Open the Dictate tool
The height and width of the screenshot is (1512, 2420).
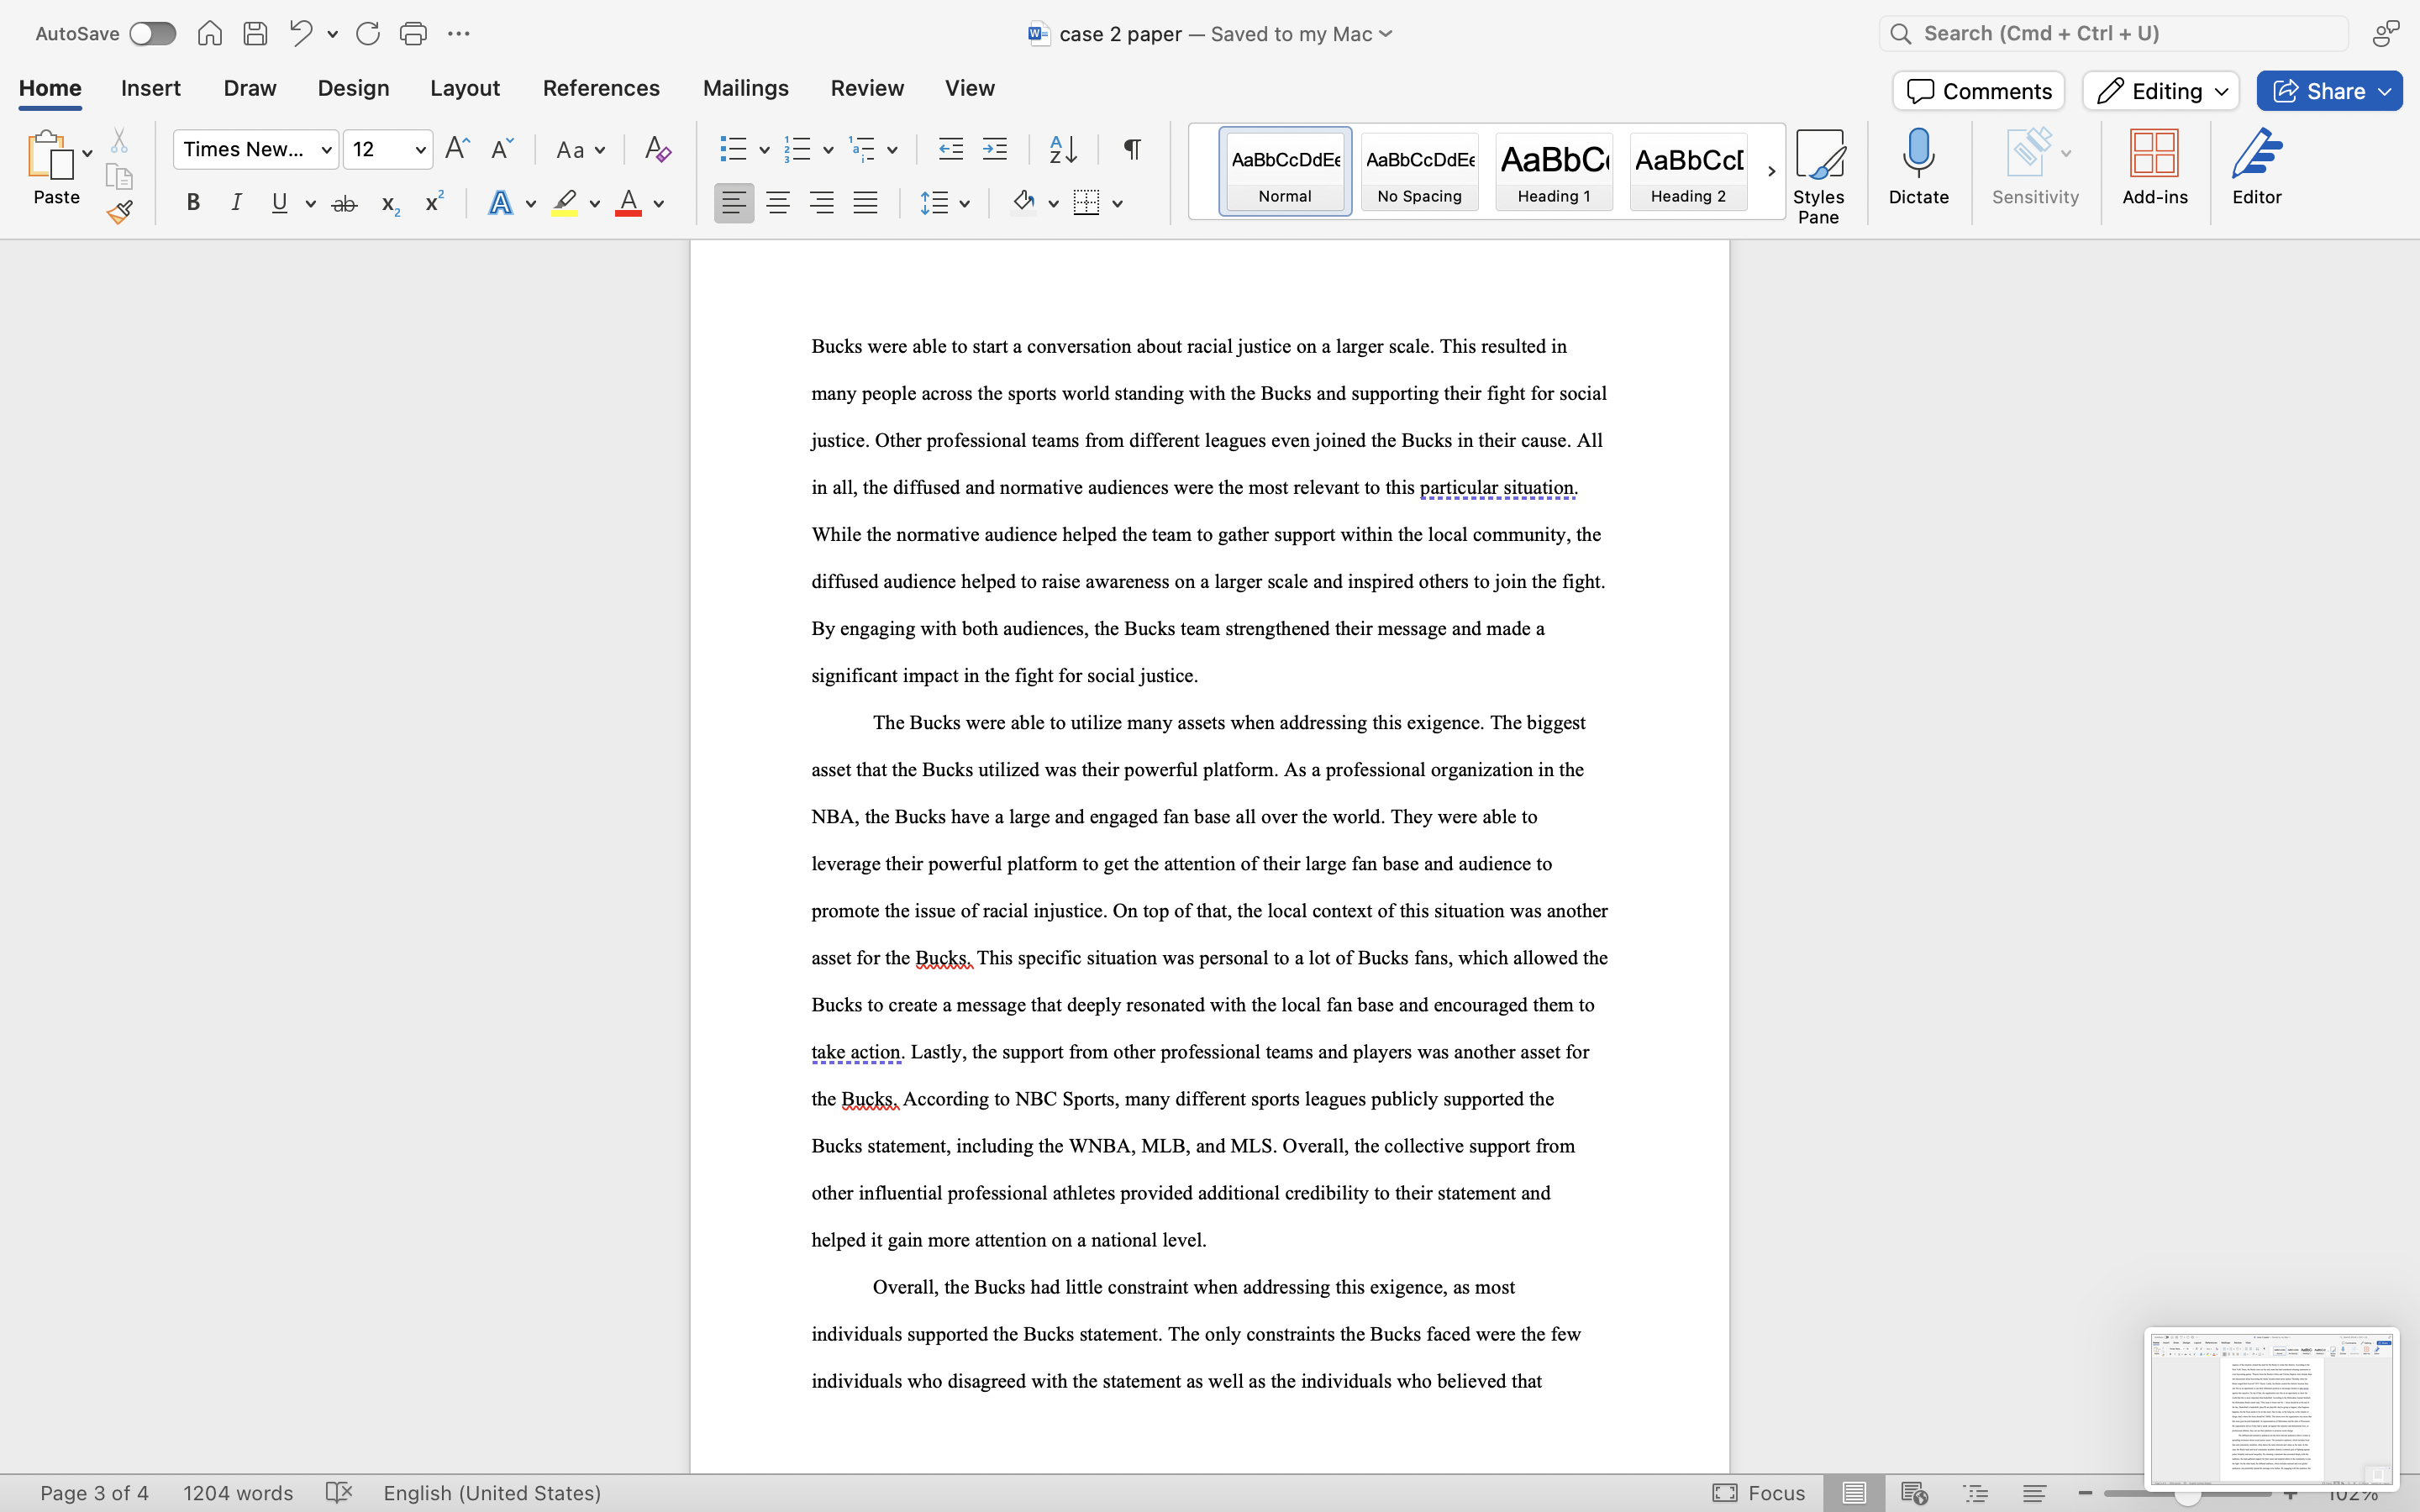click(x=1917, y=168)
